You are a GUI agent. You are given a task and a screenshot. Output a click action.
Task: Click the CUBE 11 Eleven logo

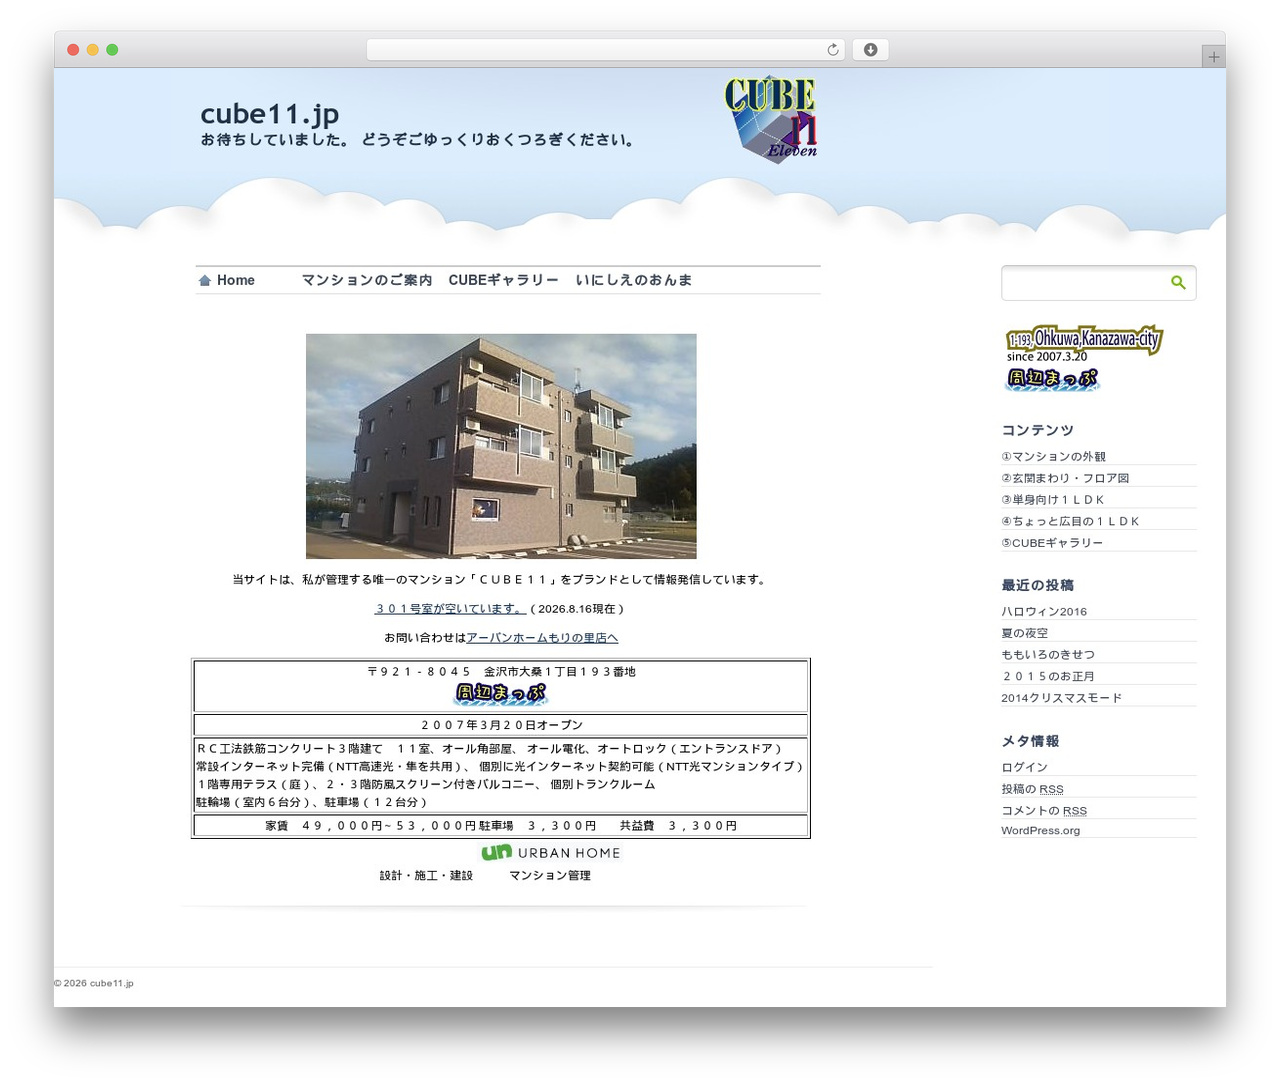(770, 120)
